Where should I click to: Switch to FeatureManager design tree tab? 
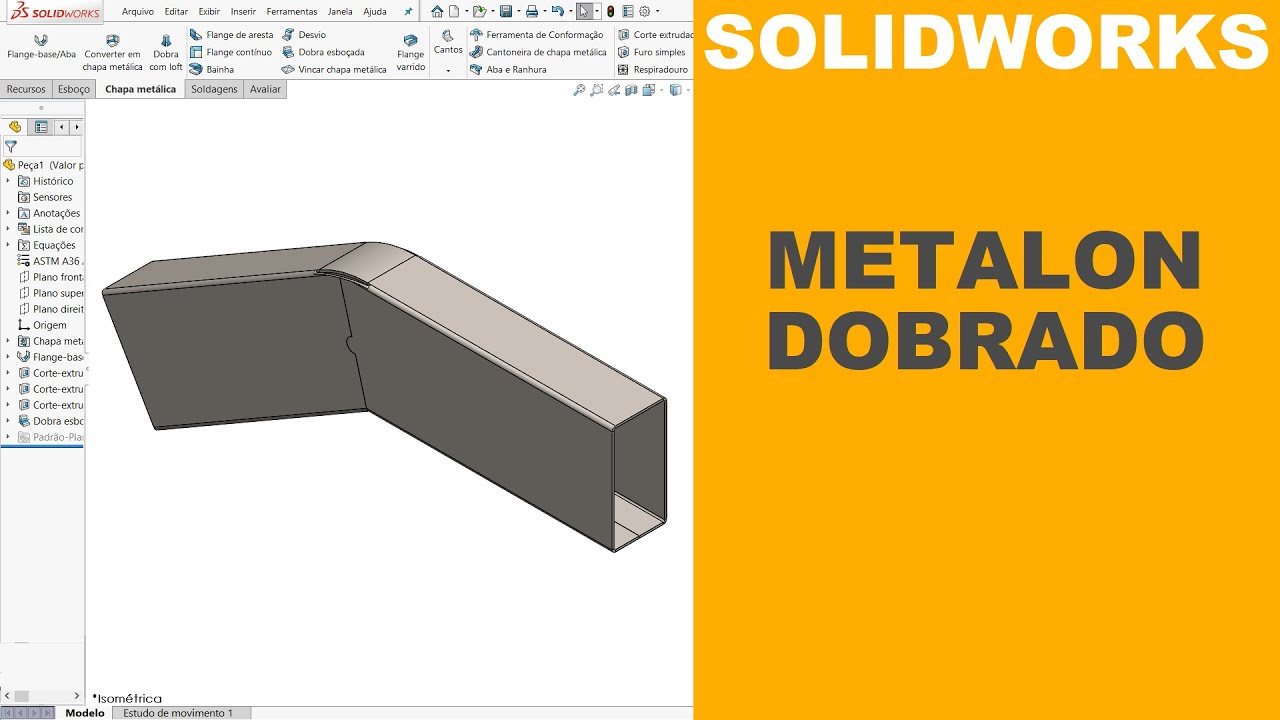pos(15,127)
